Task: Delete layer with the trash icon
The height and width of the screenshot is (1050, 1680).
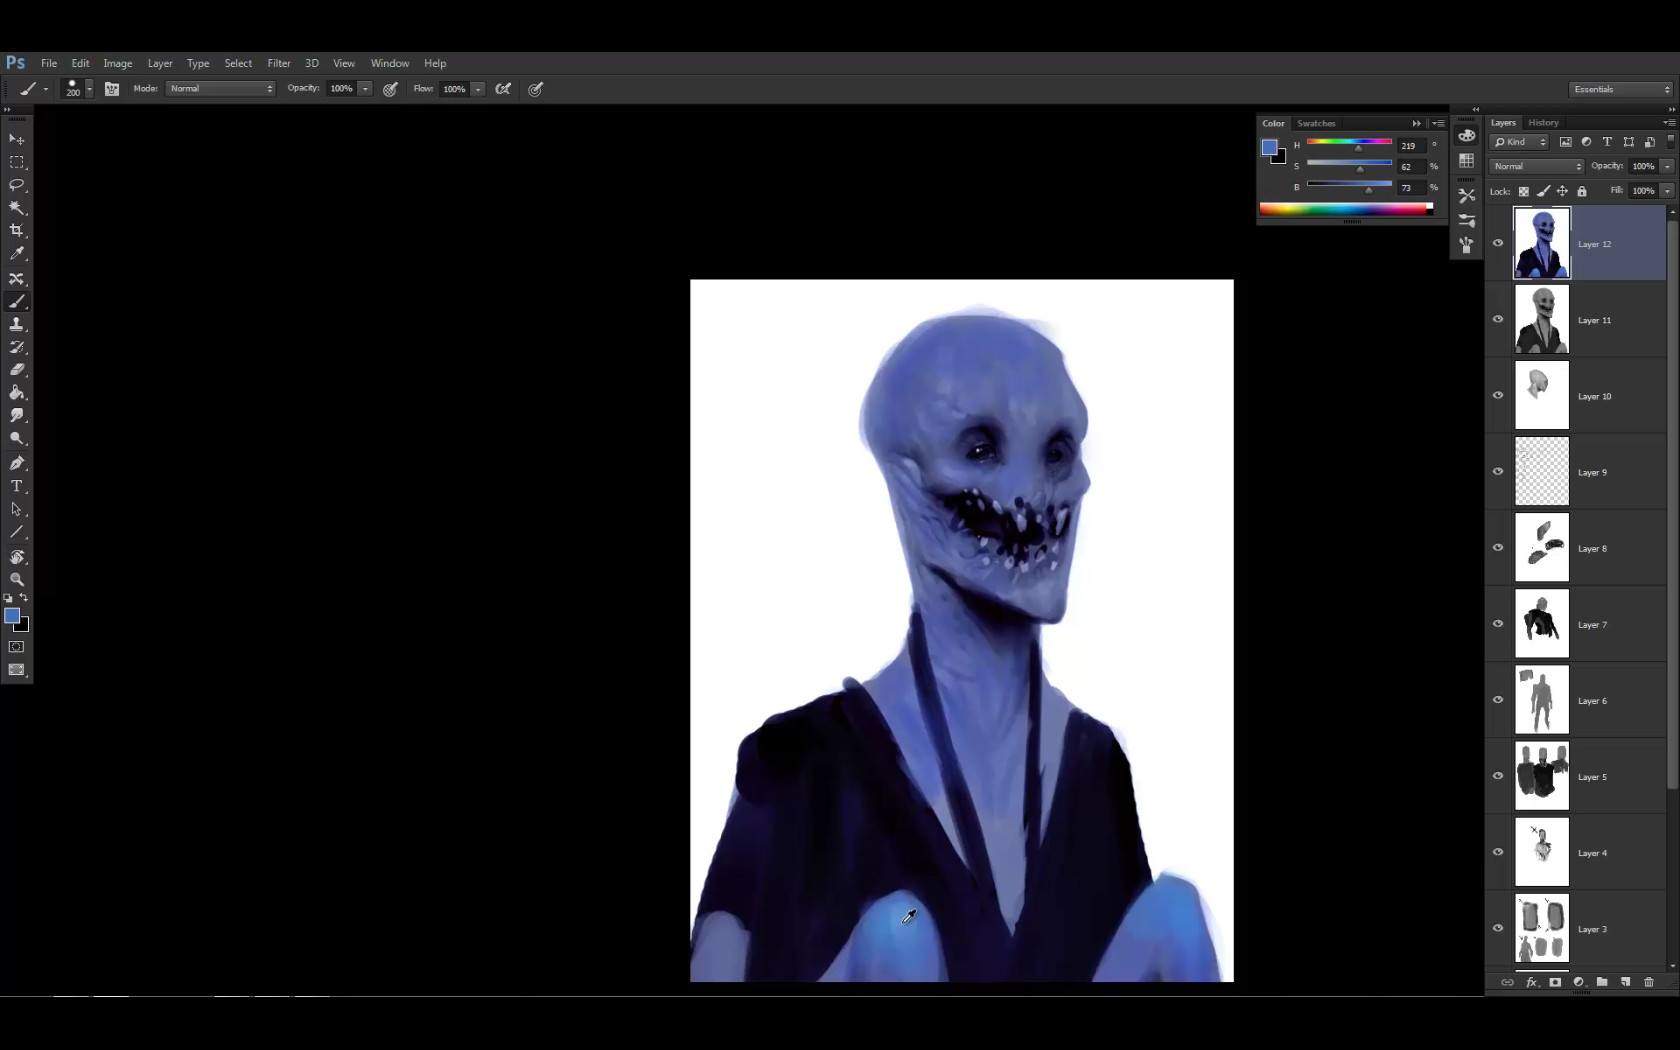Action: (1649, 982)
